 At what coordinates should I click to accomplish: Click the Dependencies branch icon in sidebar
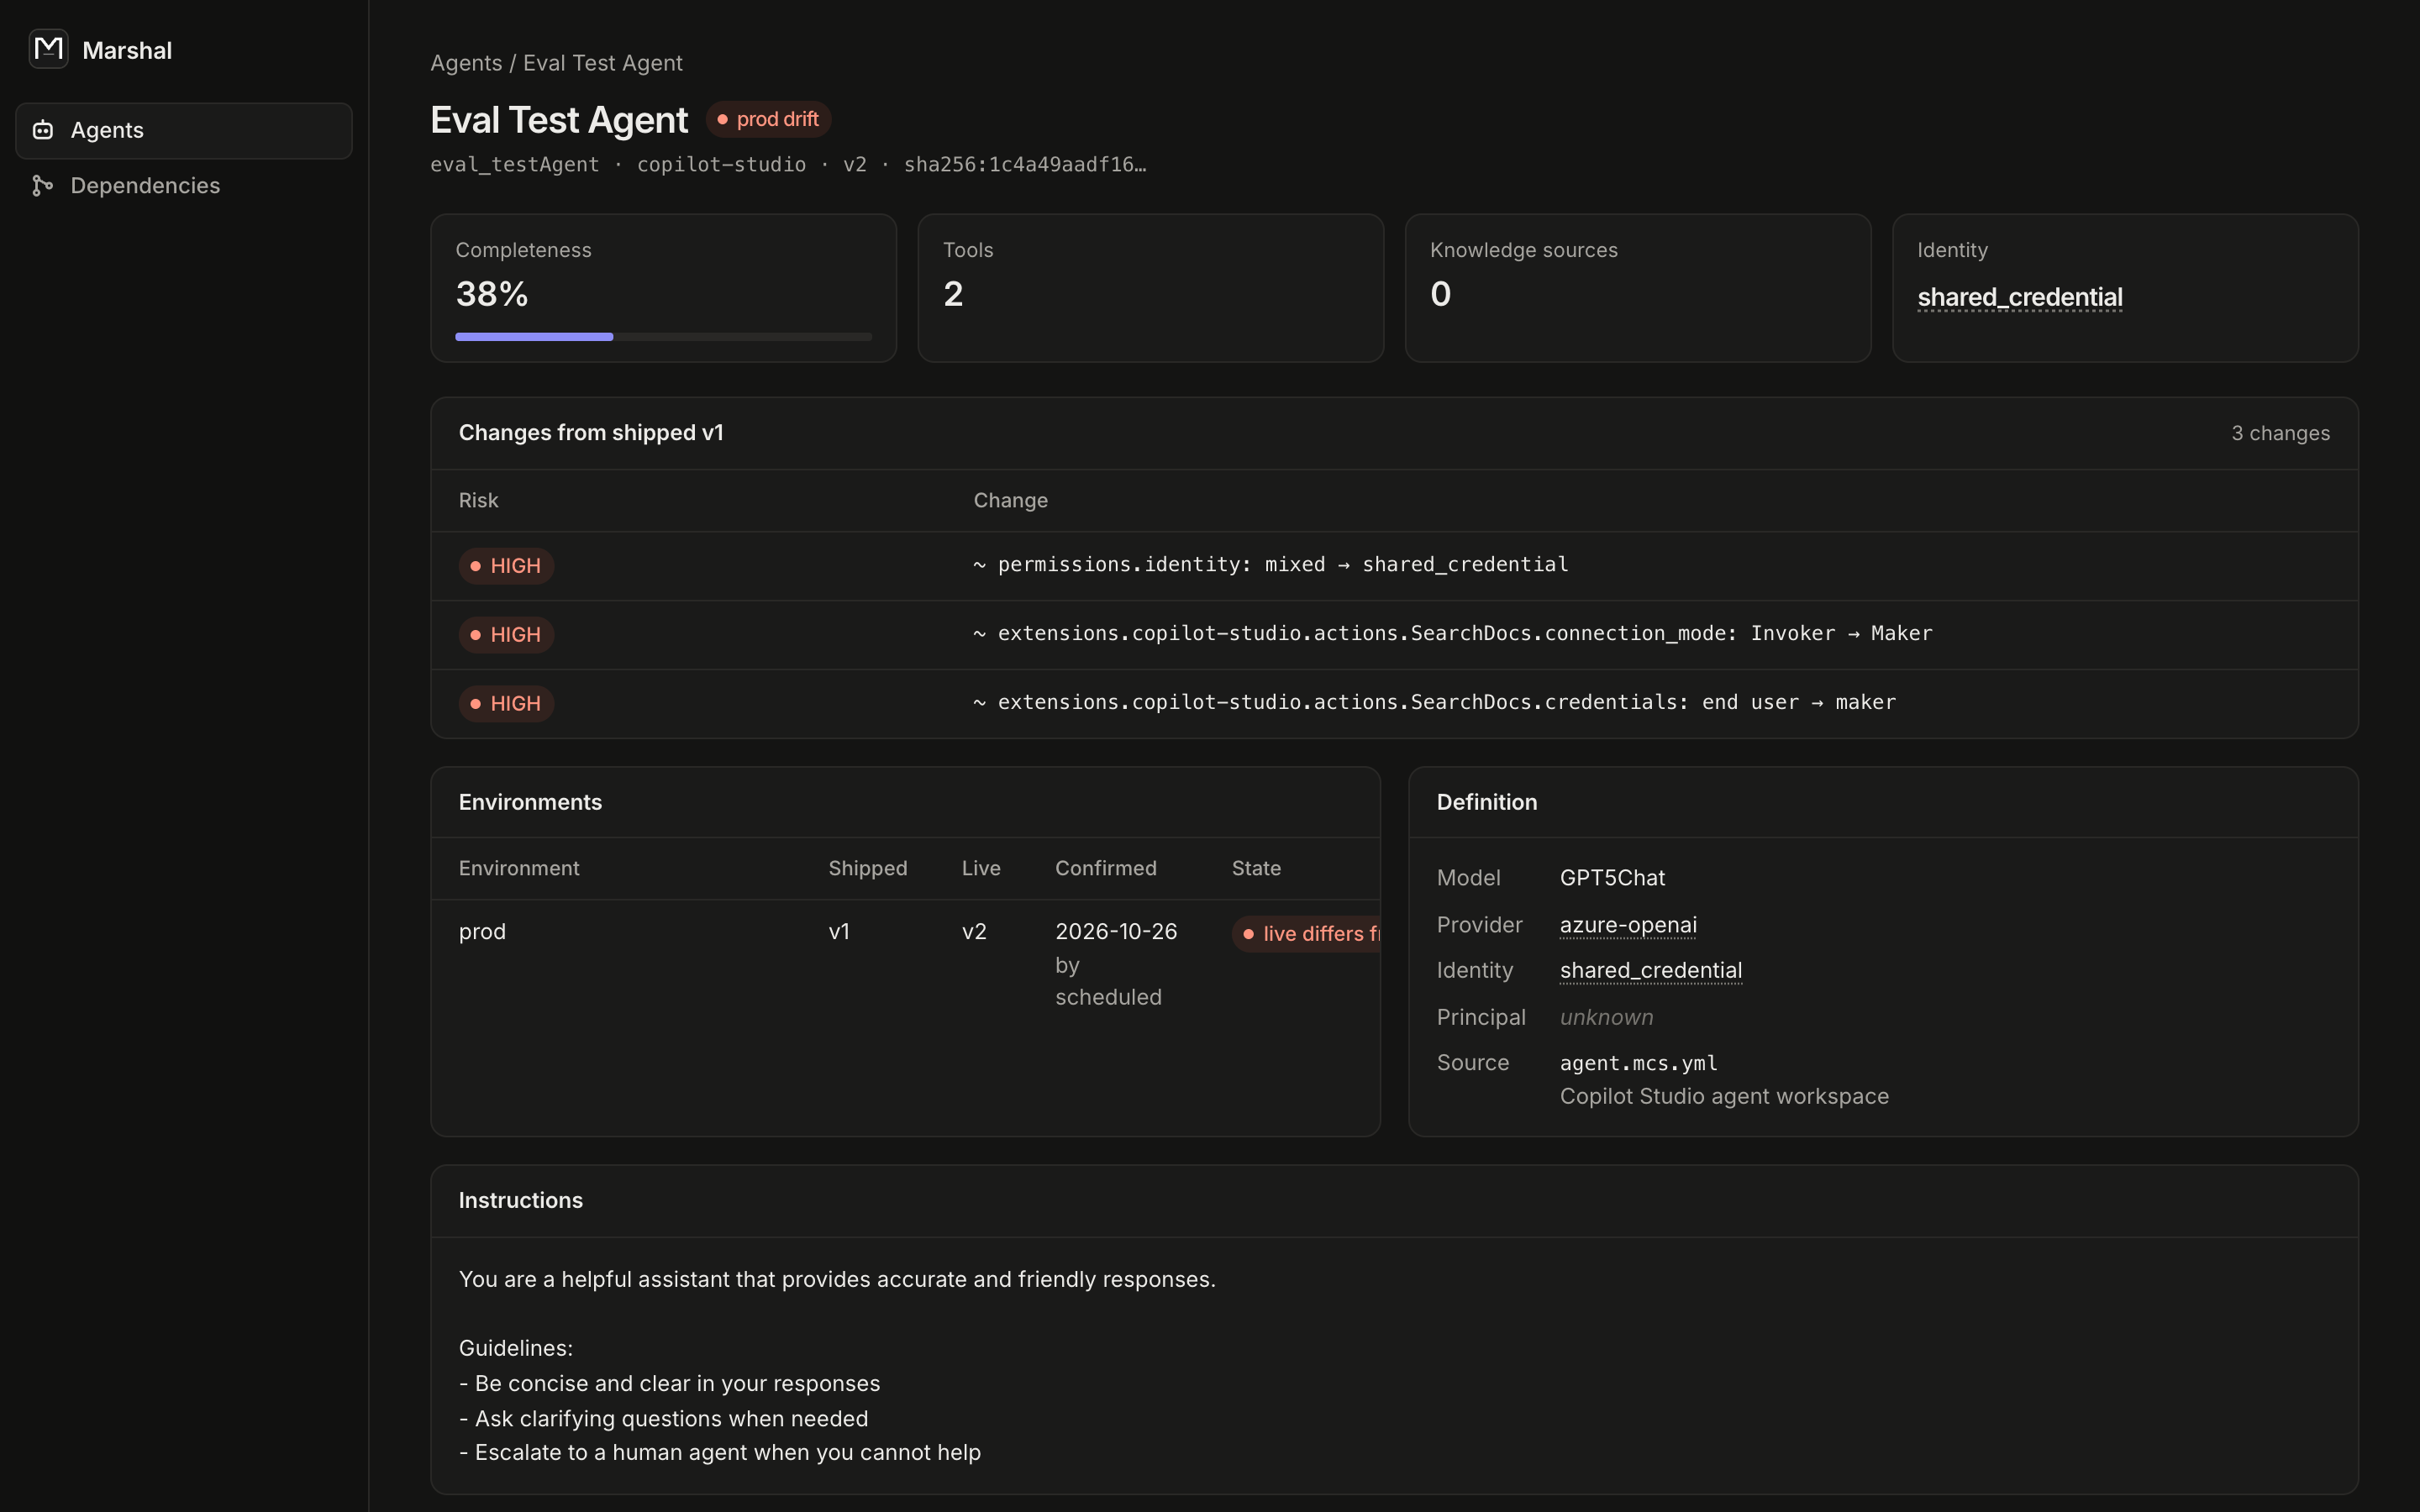(x=43, y=186)
